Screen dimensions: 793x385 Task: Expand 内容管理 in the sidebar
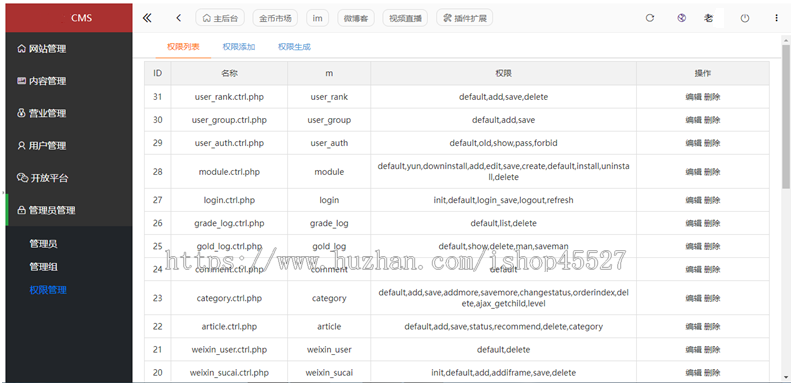click(x=69, y=81)
